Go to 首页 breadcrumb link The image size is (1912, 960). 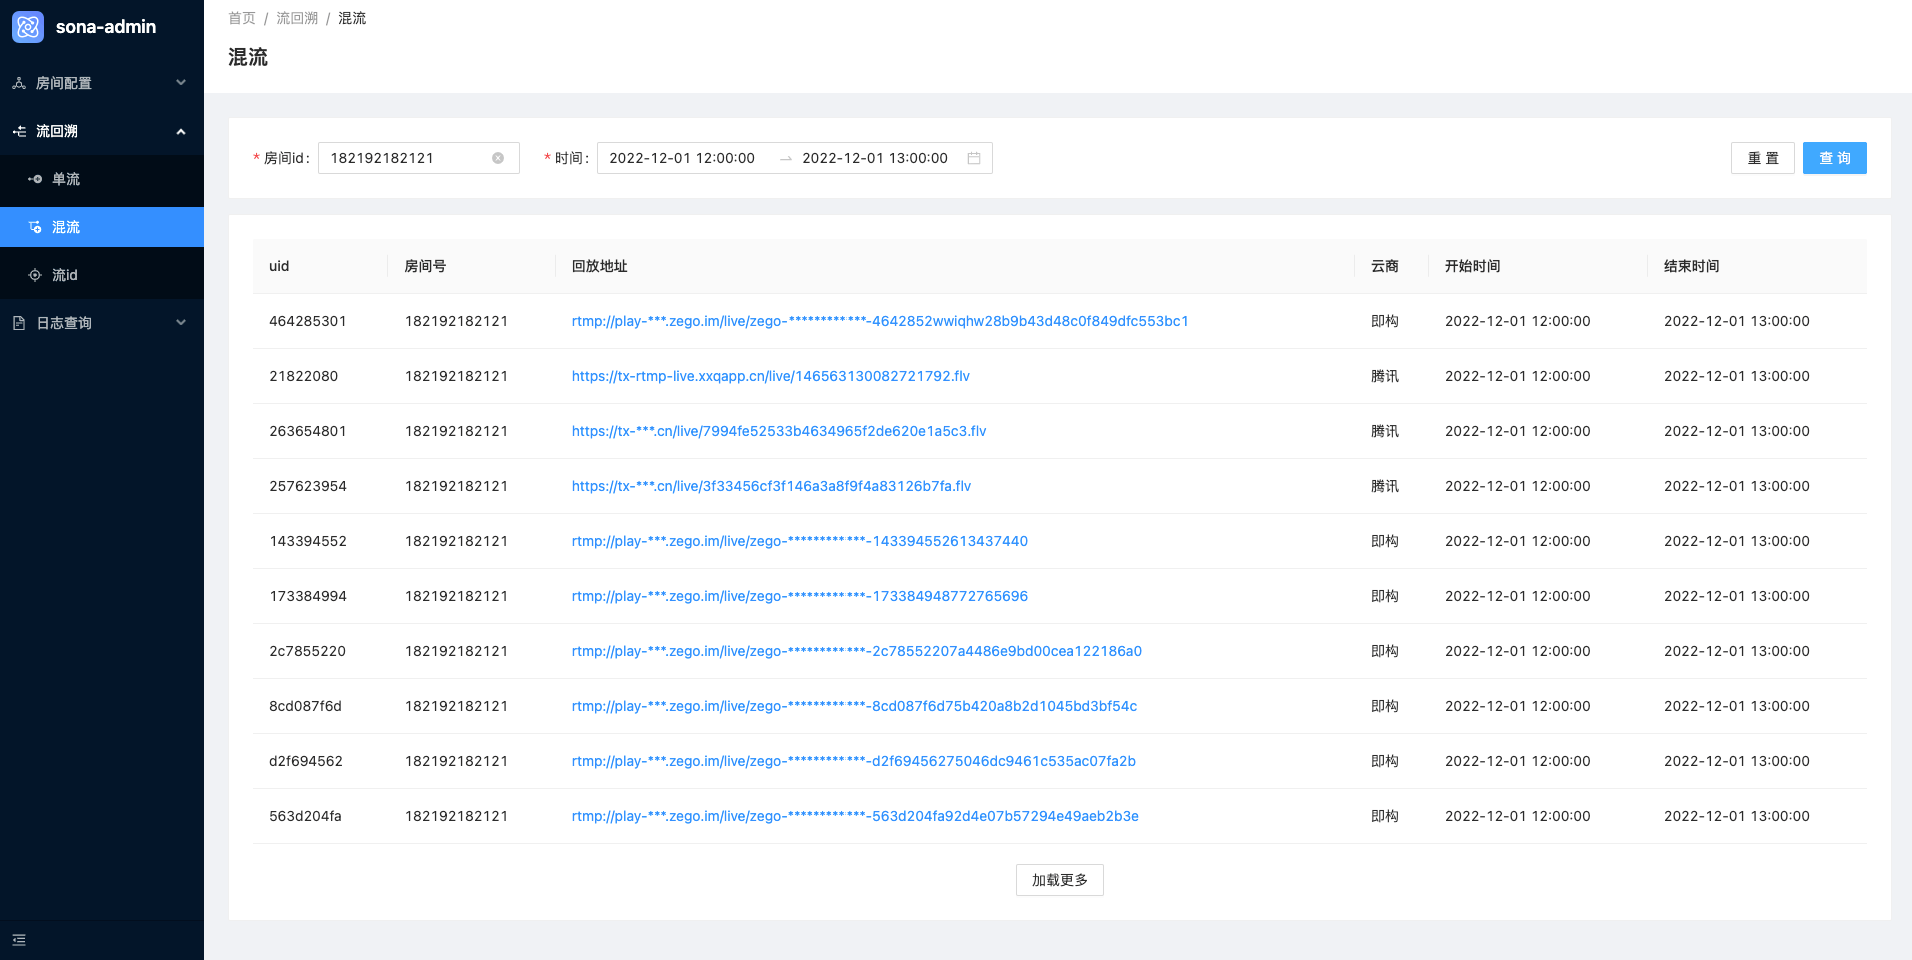(x=242, y=18)
